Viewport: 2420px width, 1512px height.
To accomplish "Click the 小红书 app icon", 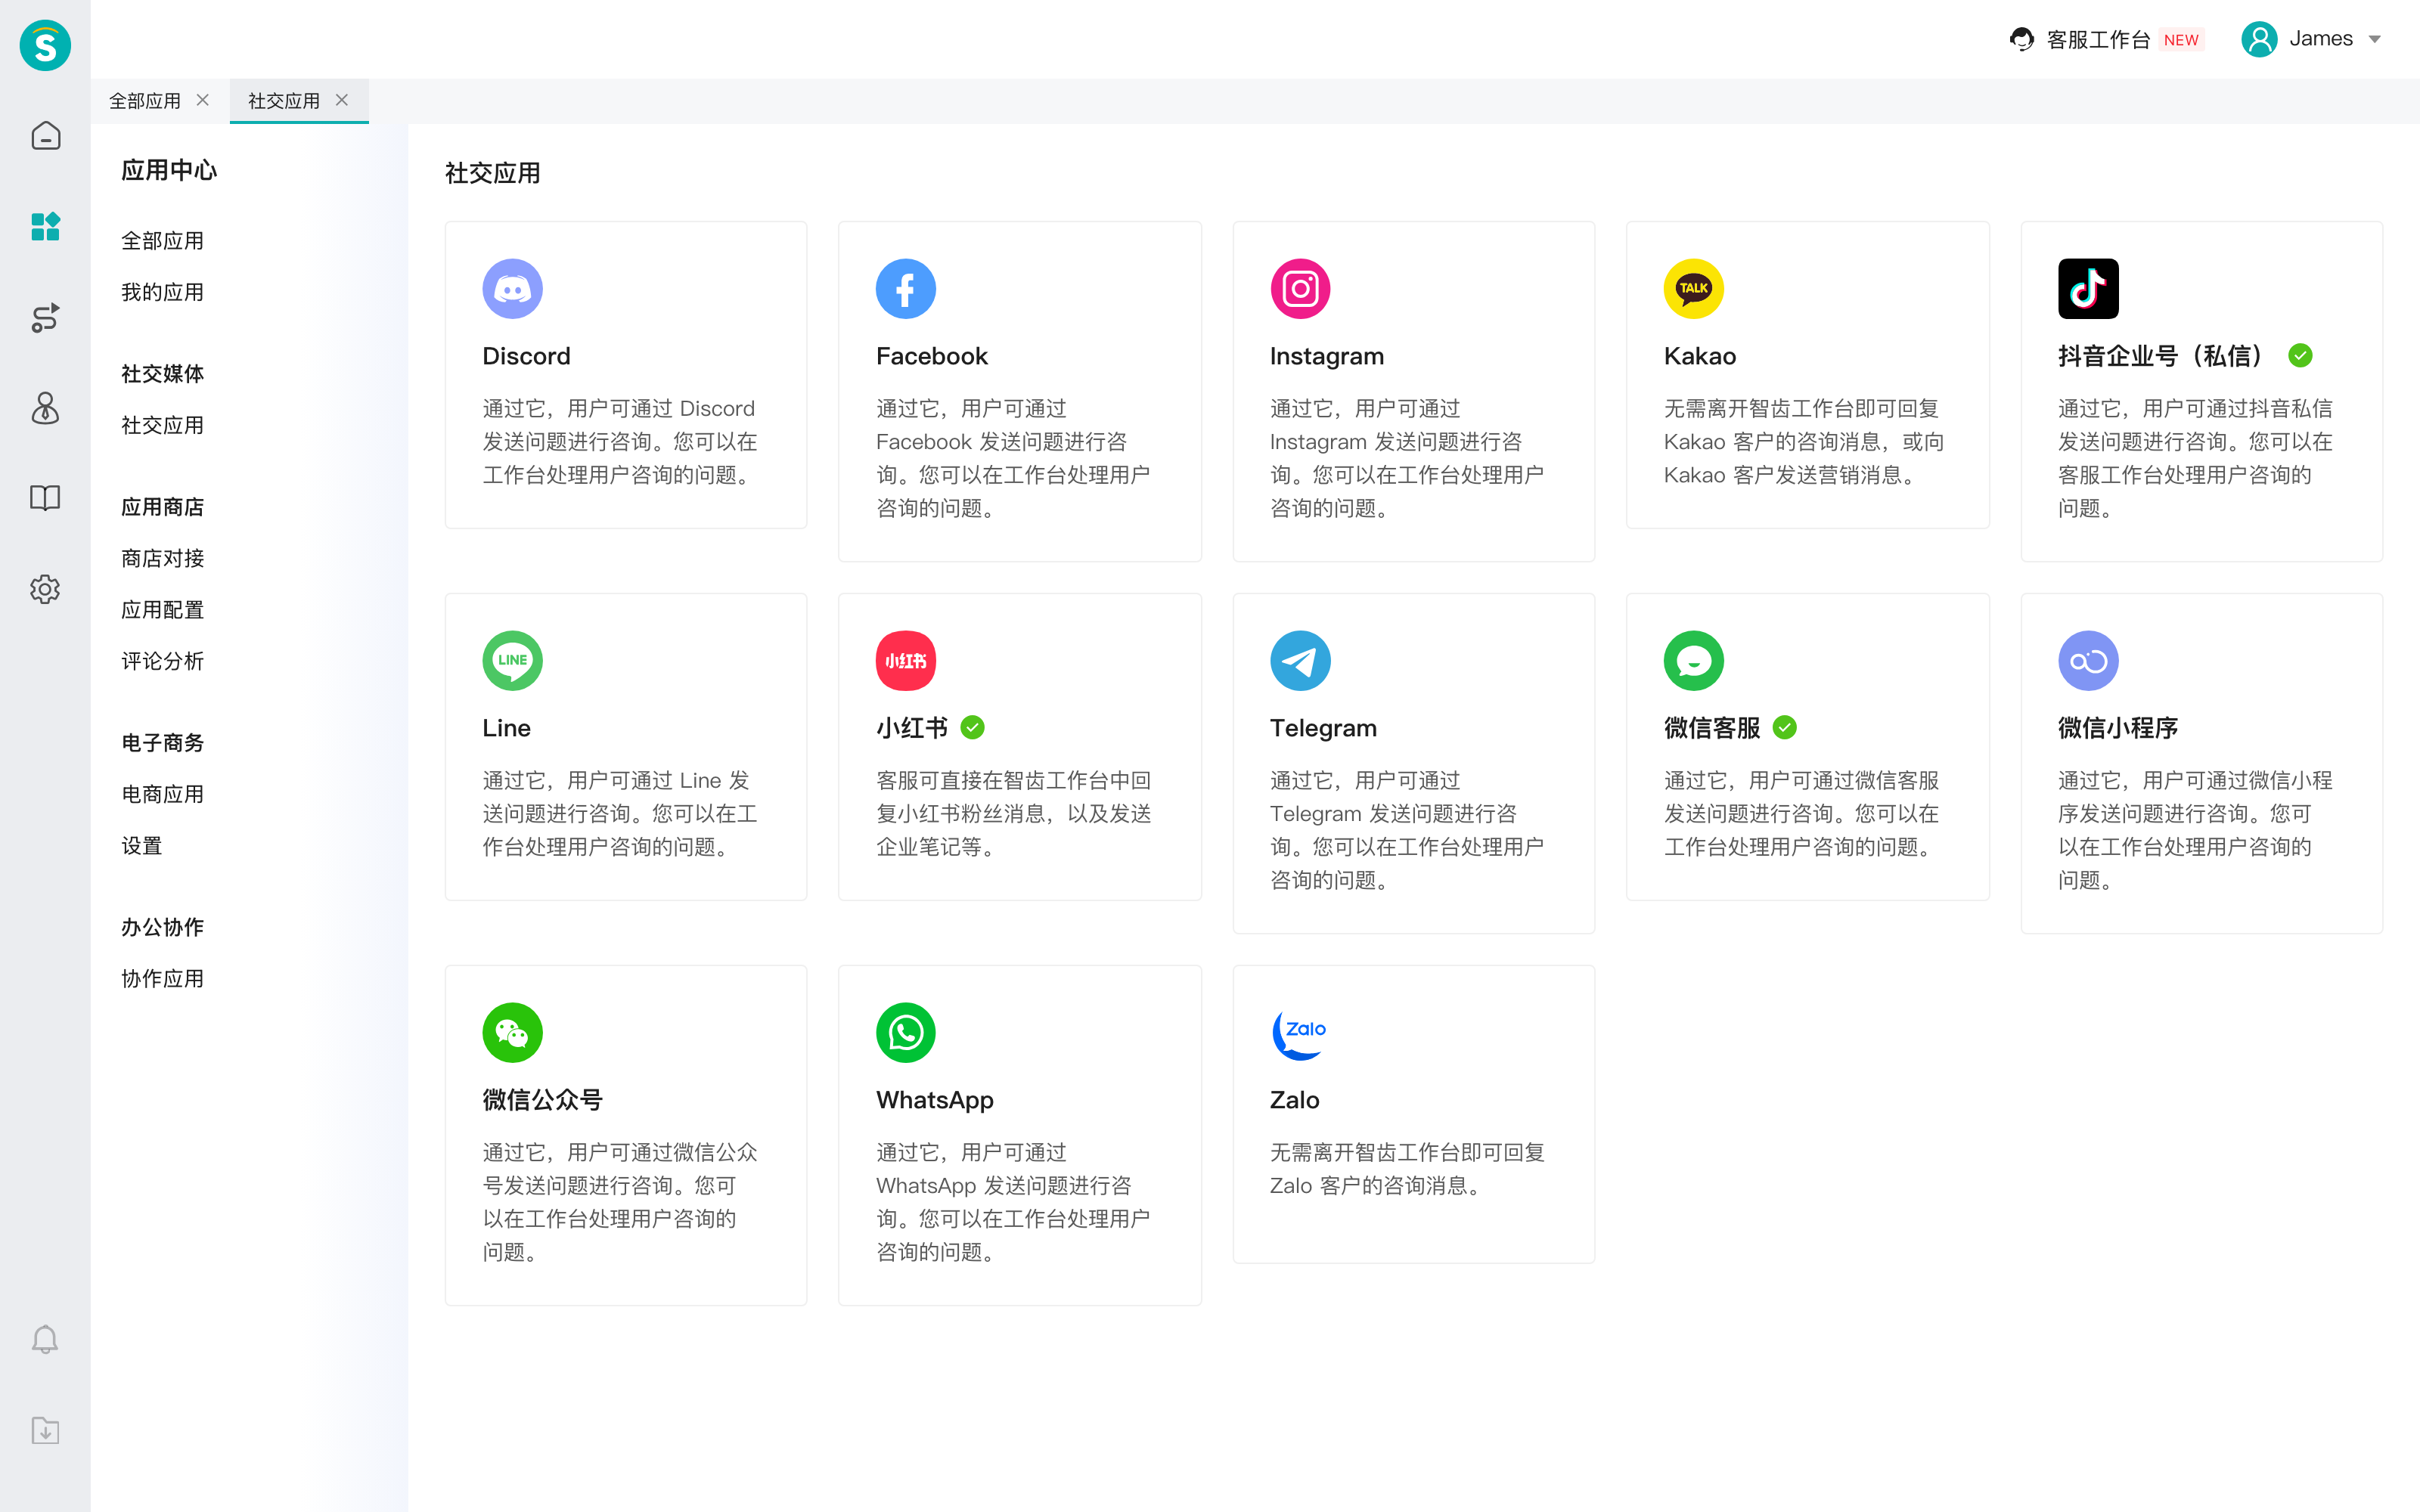I will [x=906, y=661].
